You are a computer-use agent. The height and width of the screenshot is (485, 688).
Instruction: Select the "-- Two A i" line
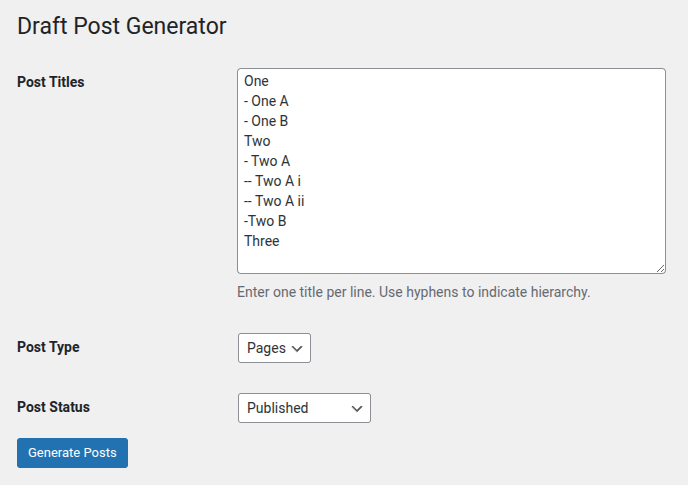click(272, 181)
